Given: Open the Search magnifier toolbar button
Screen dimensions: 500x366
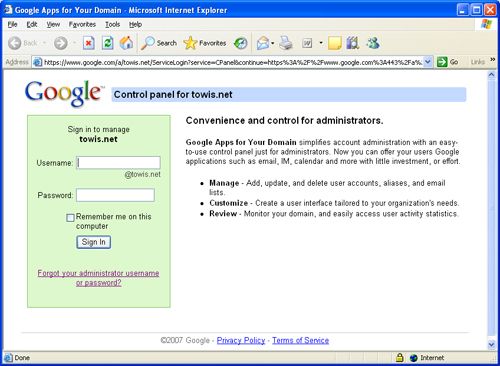Looking at the screenshot, I should click(158, 43).
